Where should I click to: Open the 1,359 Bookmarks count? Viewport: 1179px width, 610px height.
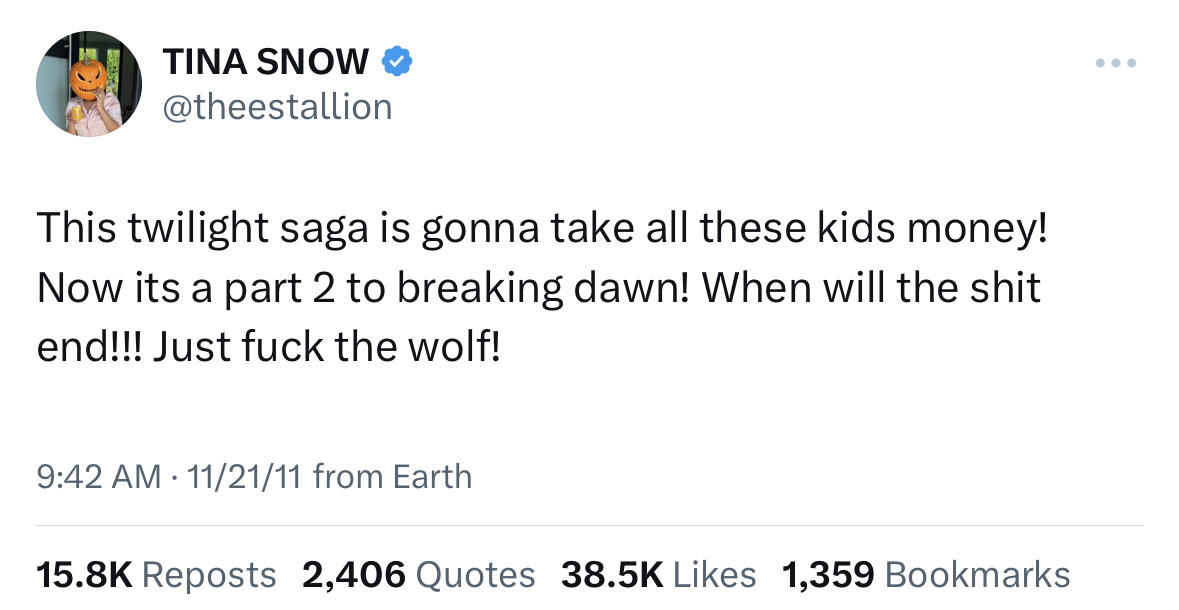[926, 575]
